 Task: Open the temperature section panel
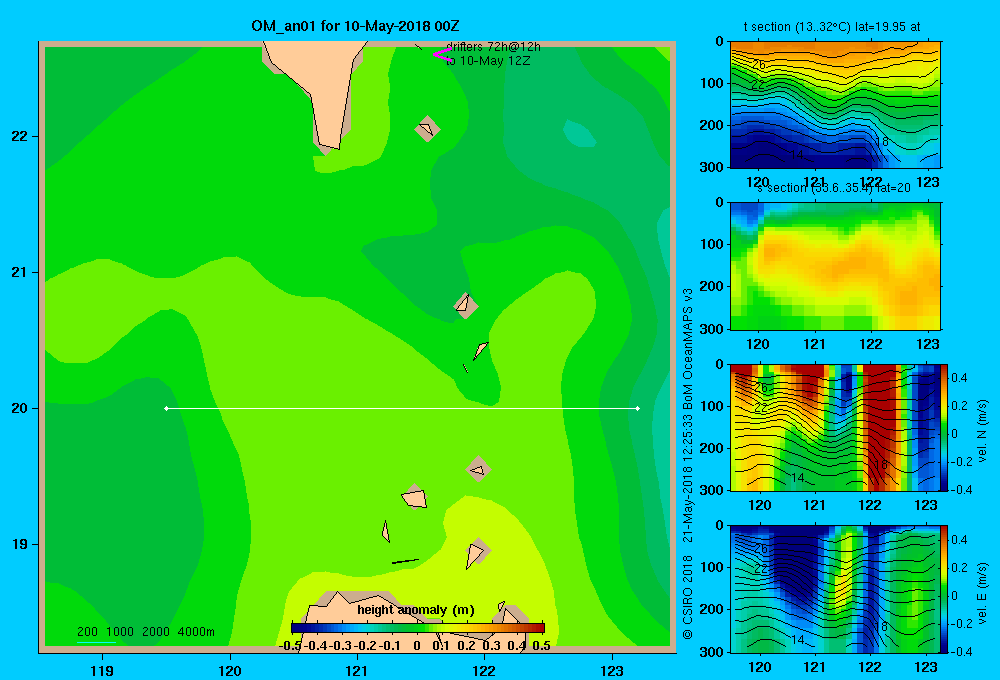[835, 105]
